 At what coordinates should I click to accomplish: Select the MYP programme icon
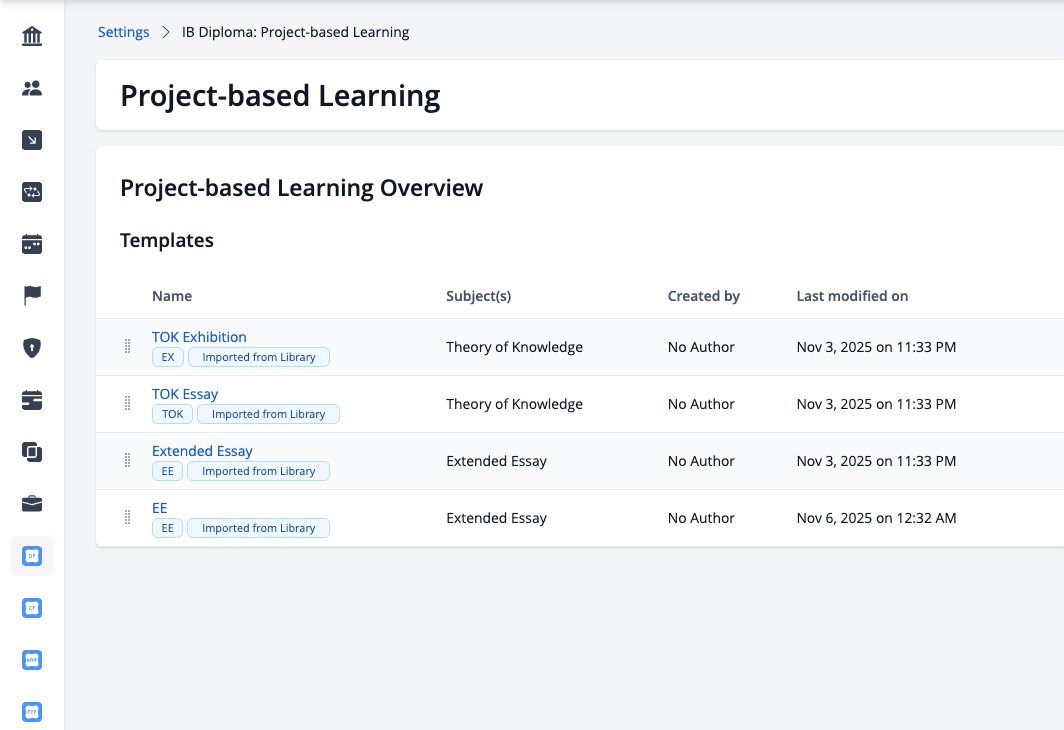tap(32, 660)
